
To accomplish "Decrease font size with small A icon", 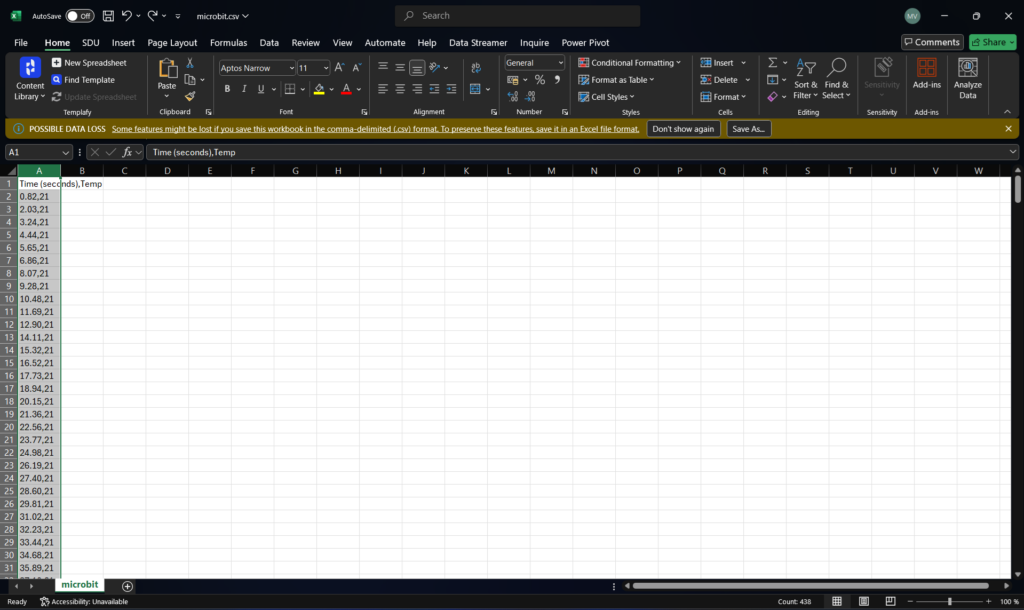I will pyautogui.click(x=357, y=67).
